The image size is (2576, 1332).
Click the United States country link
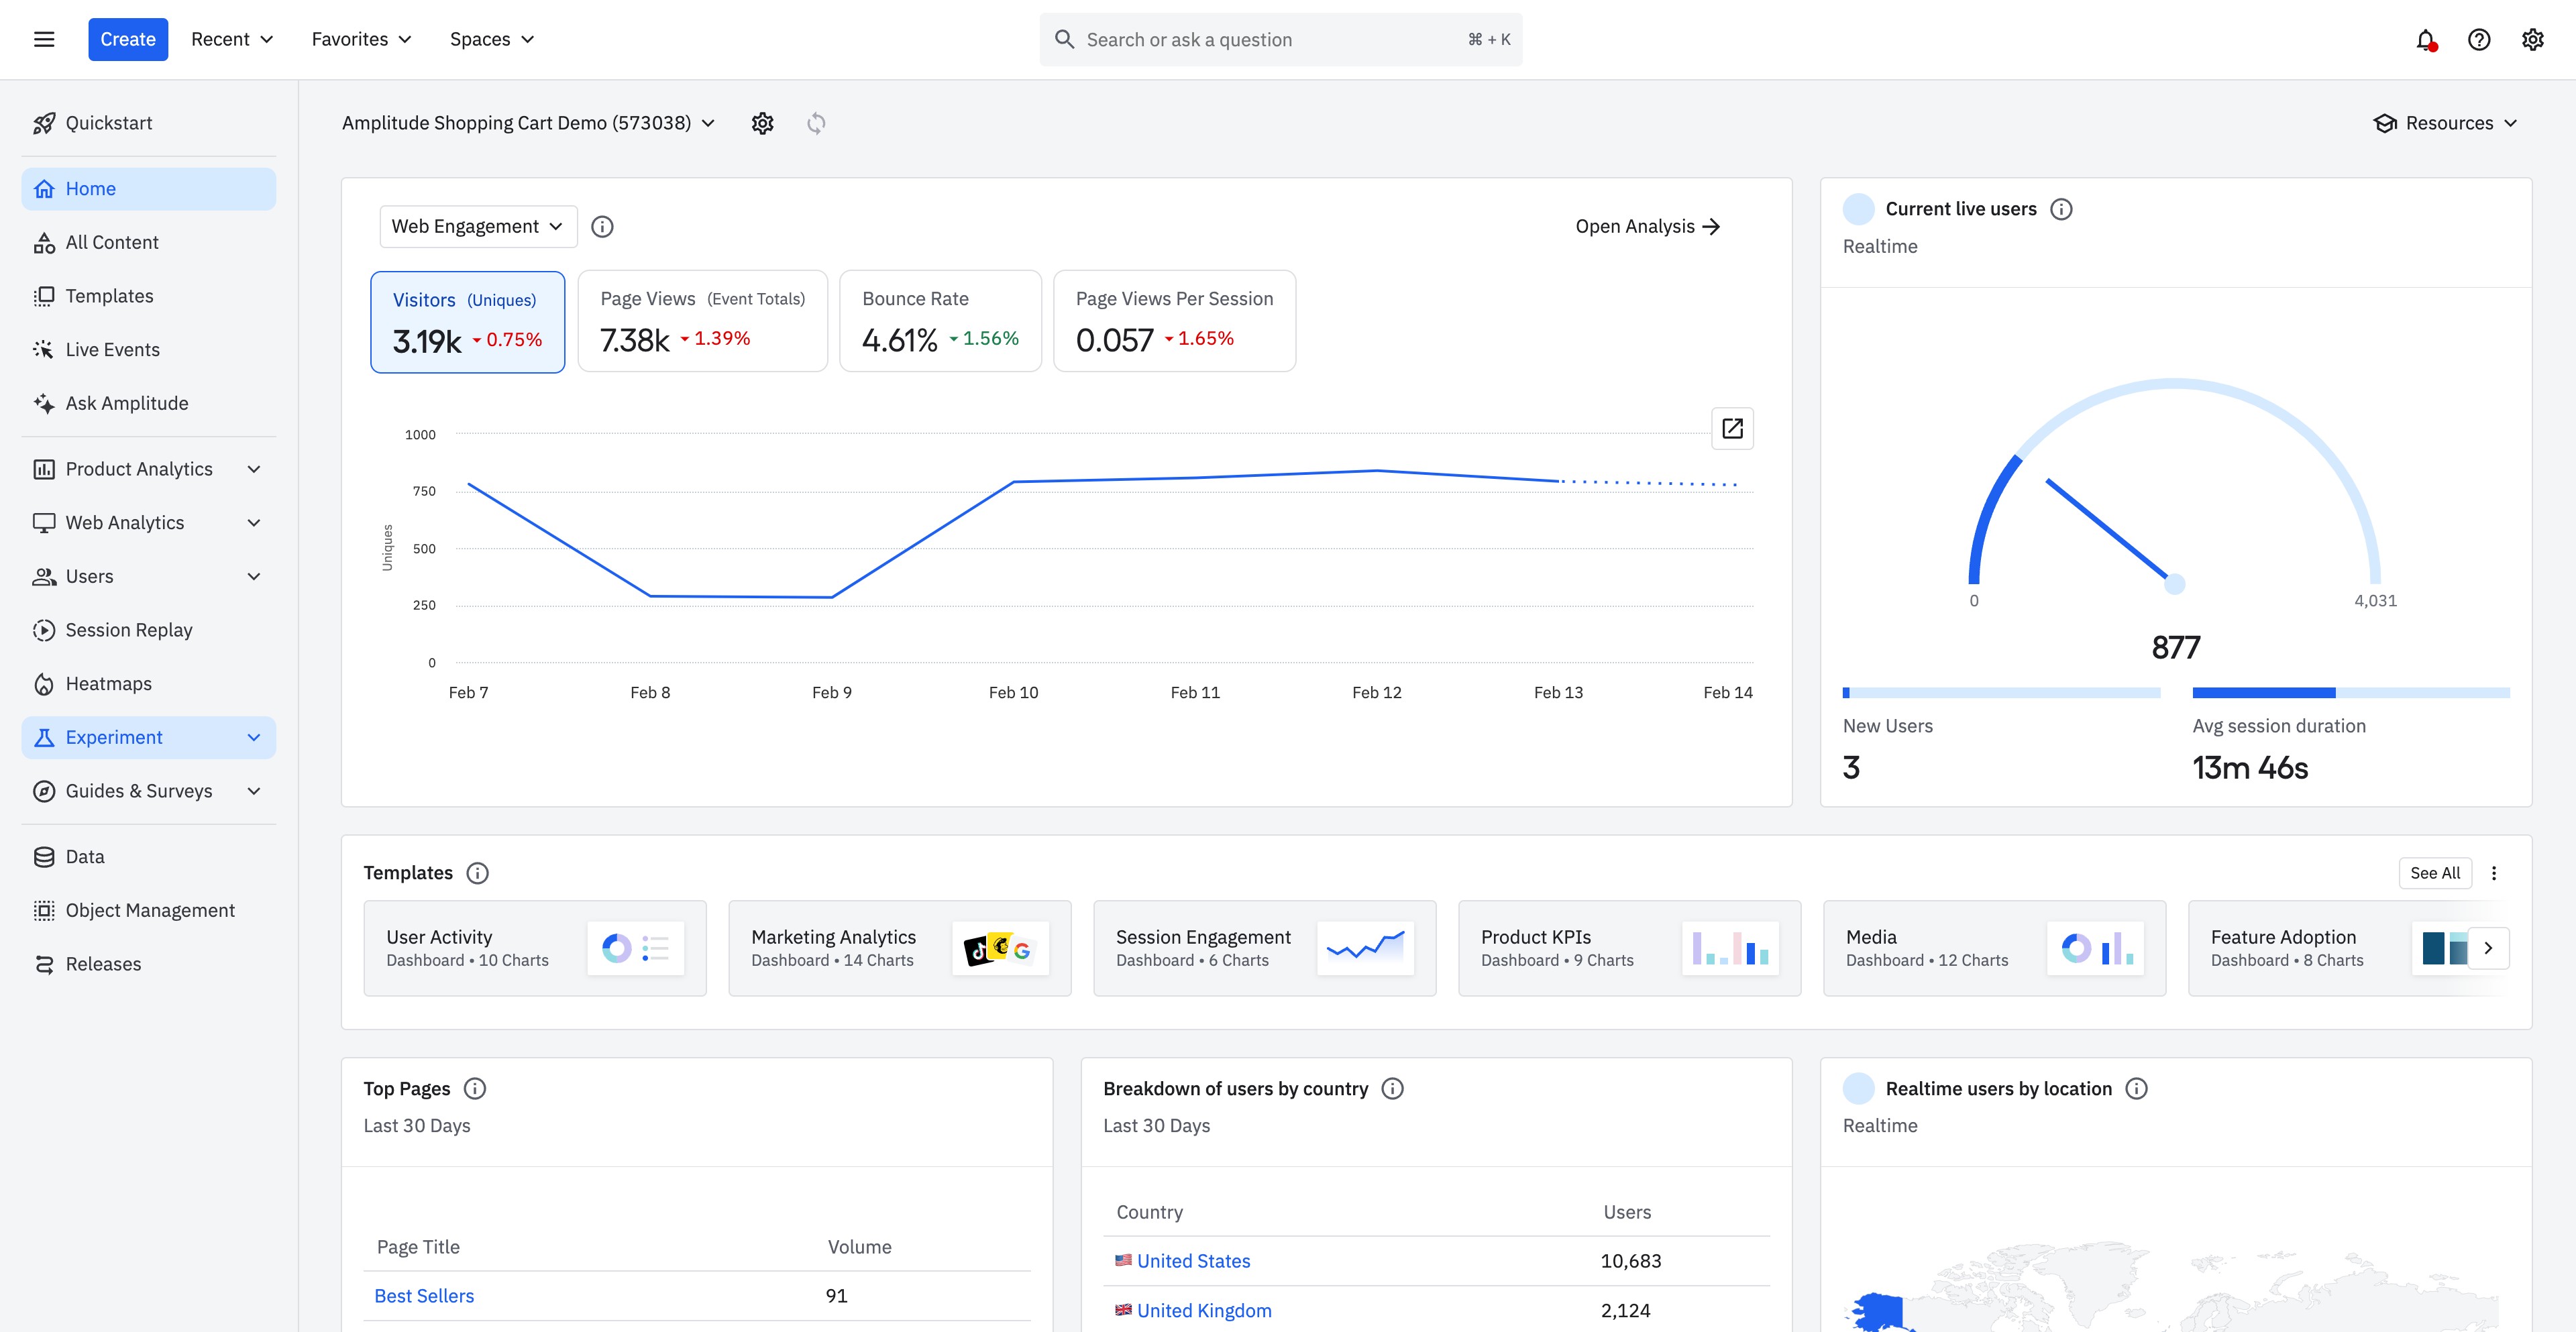pyautogui.click(x=1193, y=1261)
